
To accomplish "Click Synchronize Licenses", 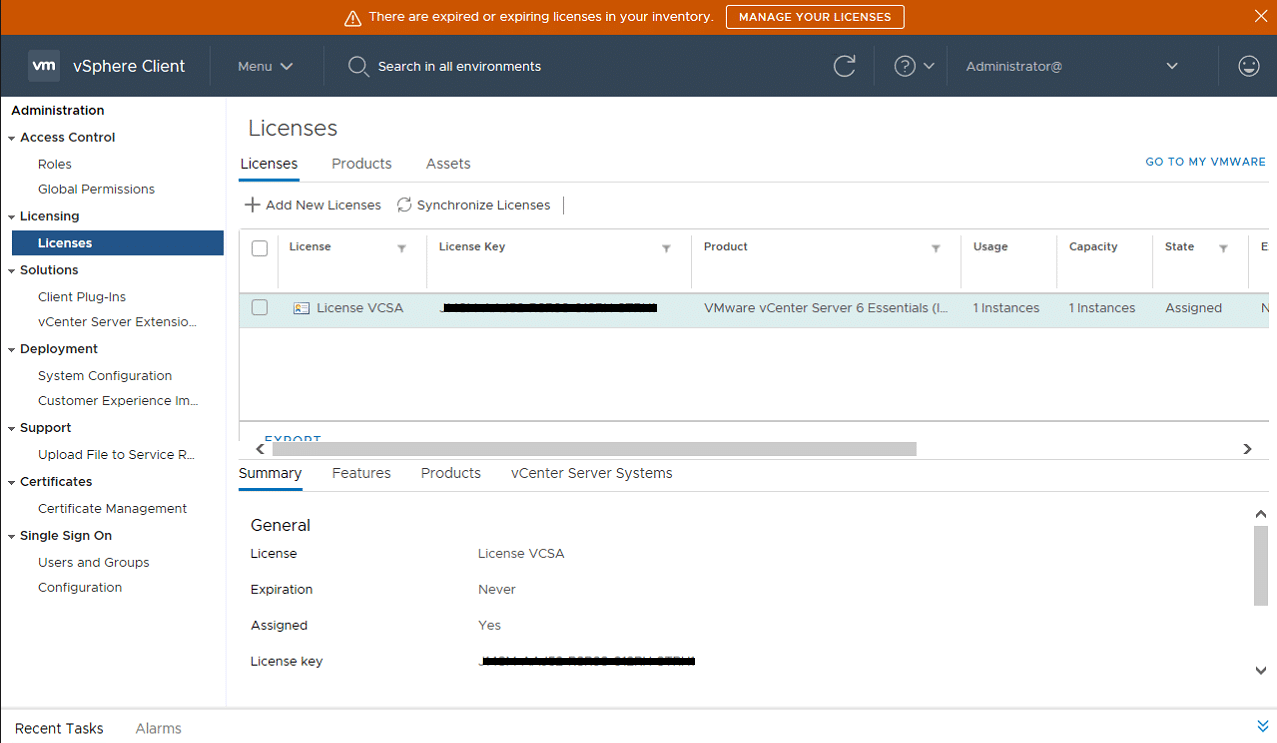I will point(473,205).
